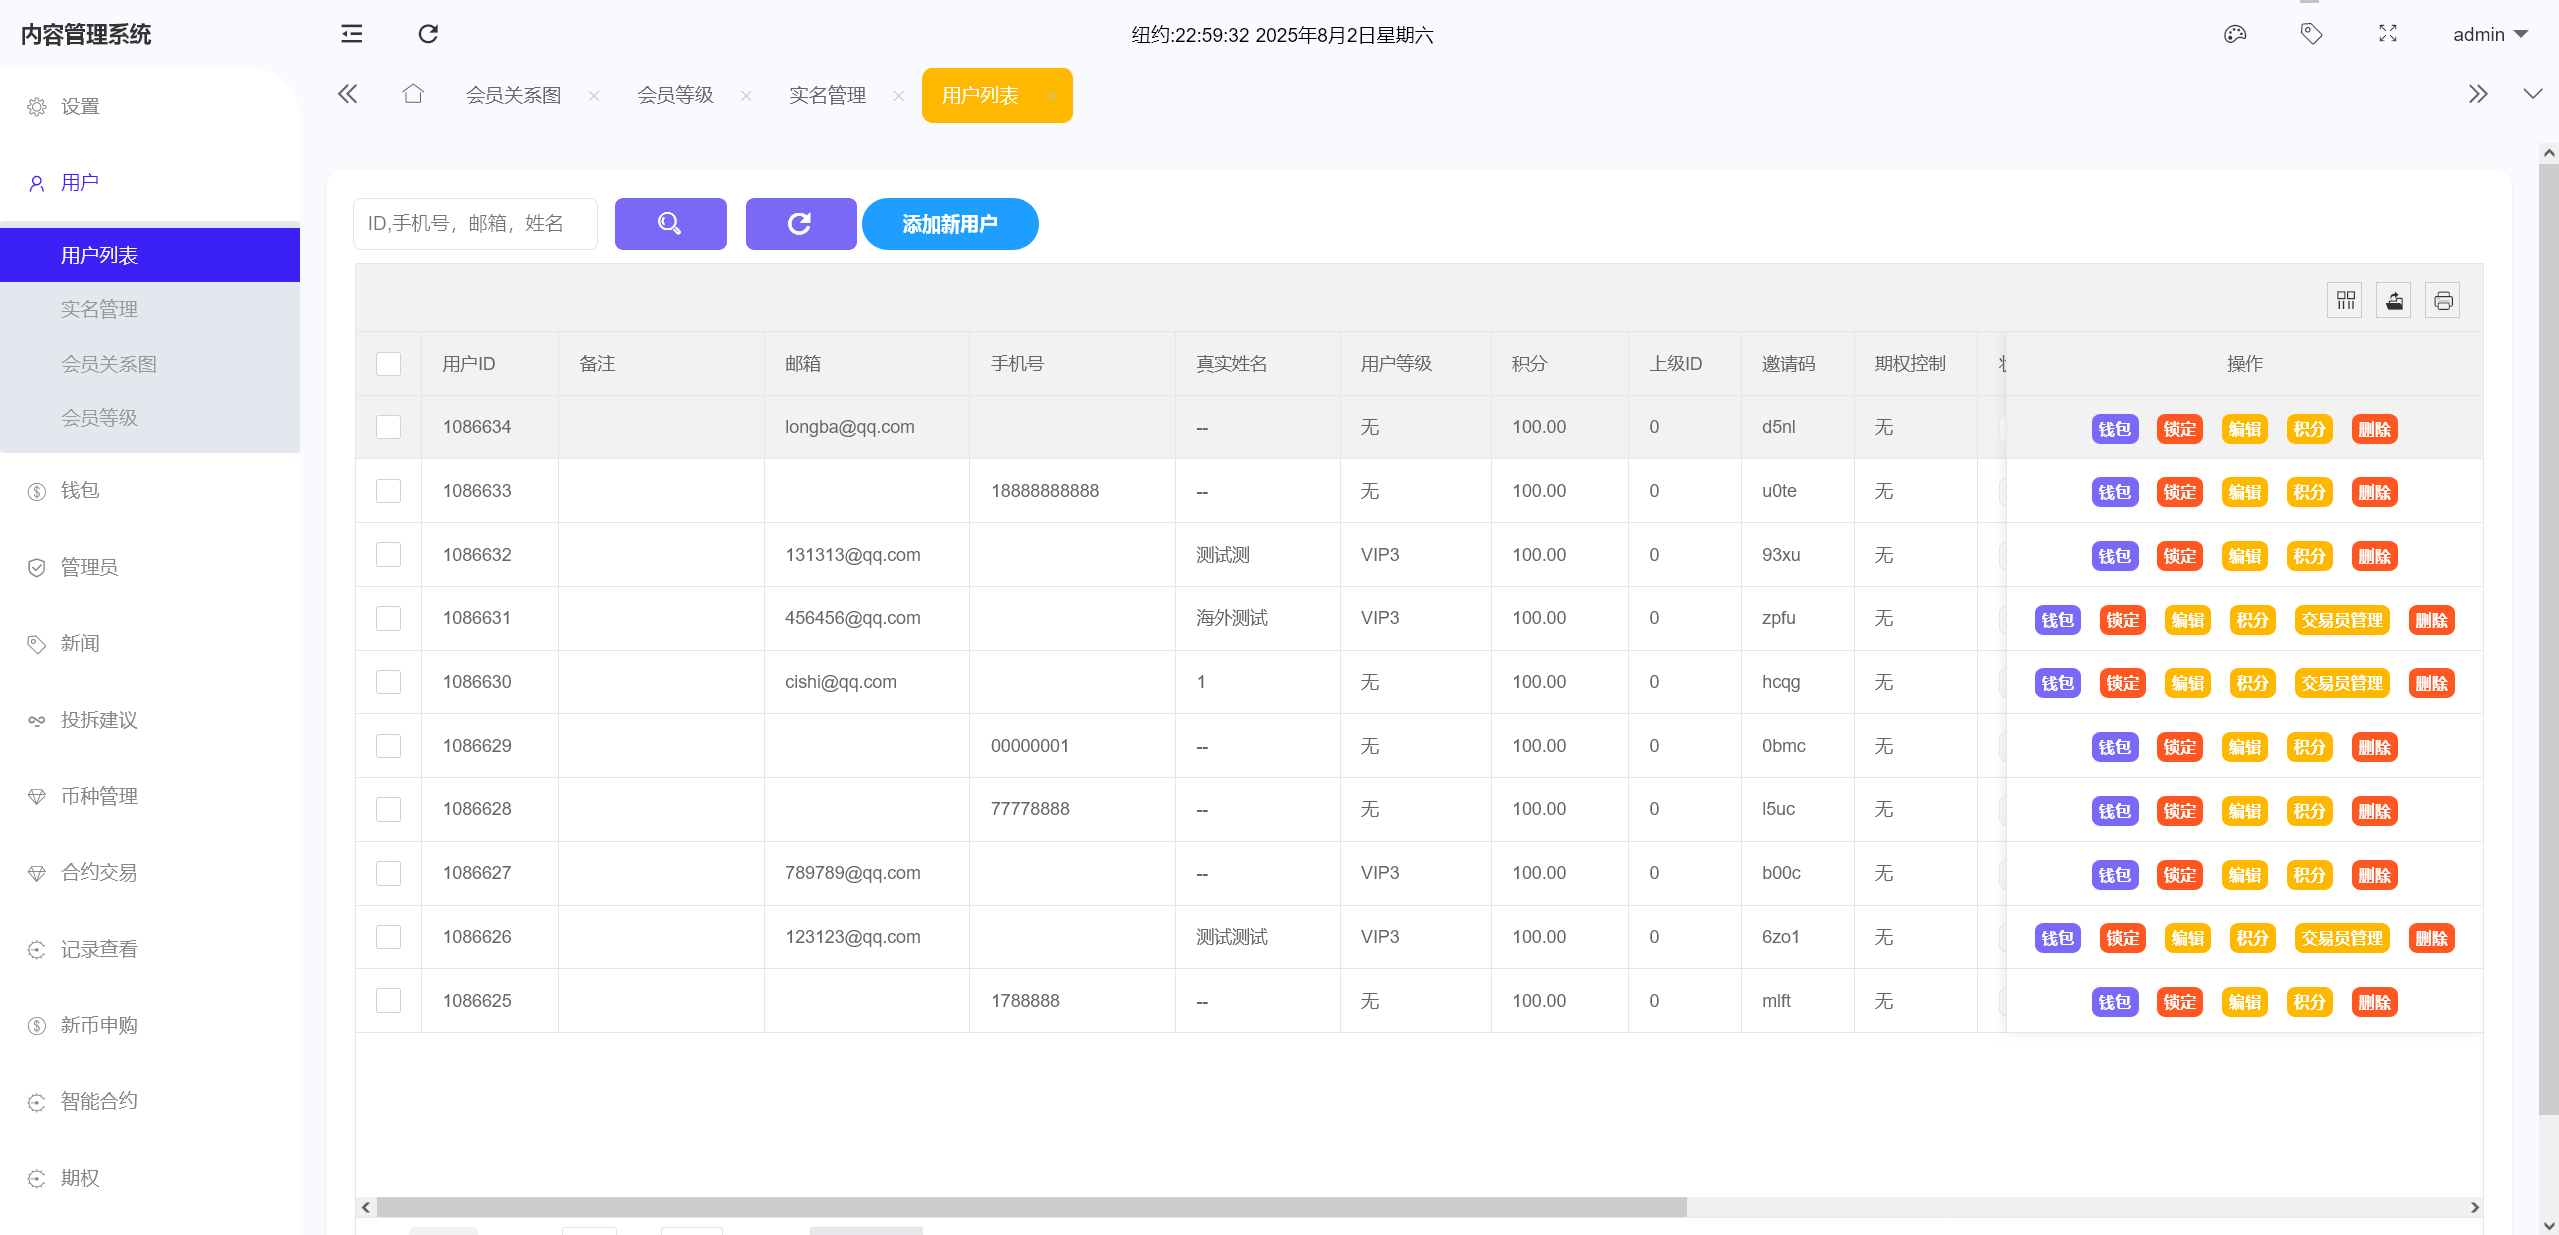Click the 添加新用户 button
The width and height of the screenshot is (2559, 1235).
949,224
